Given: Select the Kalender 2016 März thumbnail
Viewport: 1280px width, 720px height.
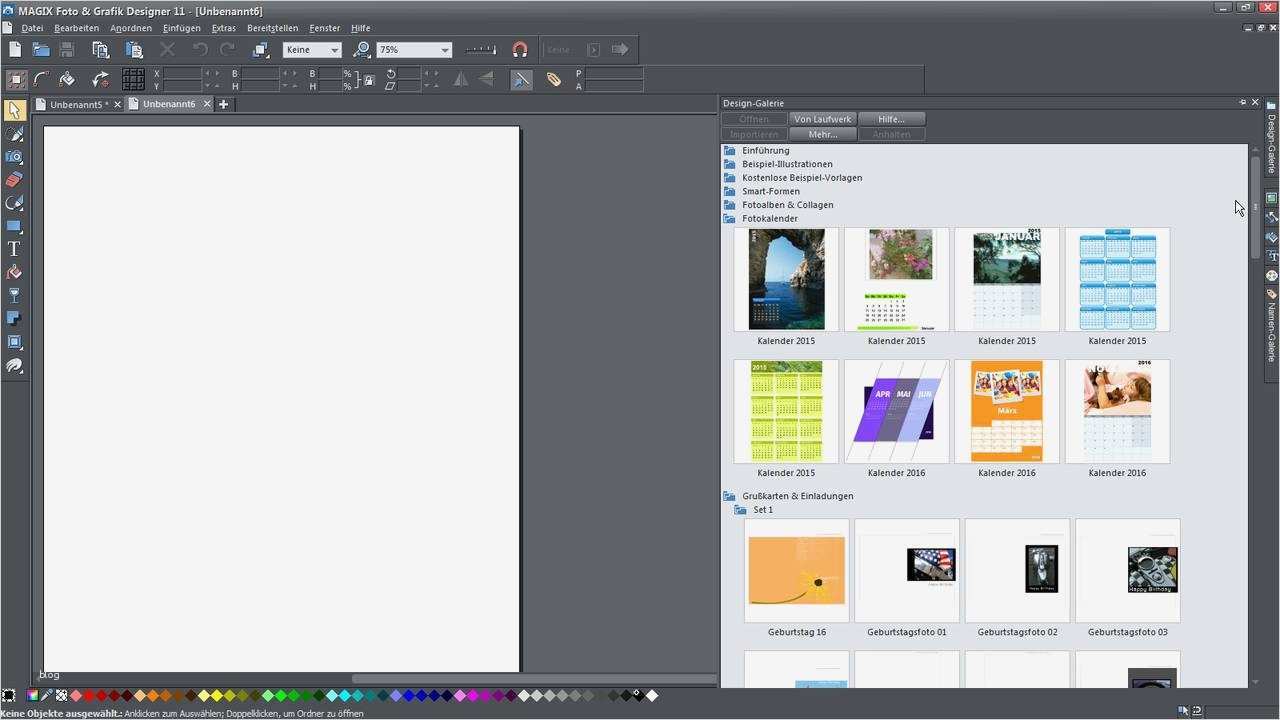Looking at the screenshot, I should pyautogui.click(x=1006, y=412).
